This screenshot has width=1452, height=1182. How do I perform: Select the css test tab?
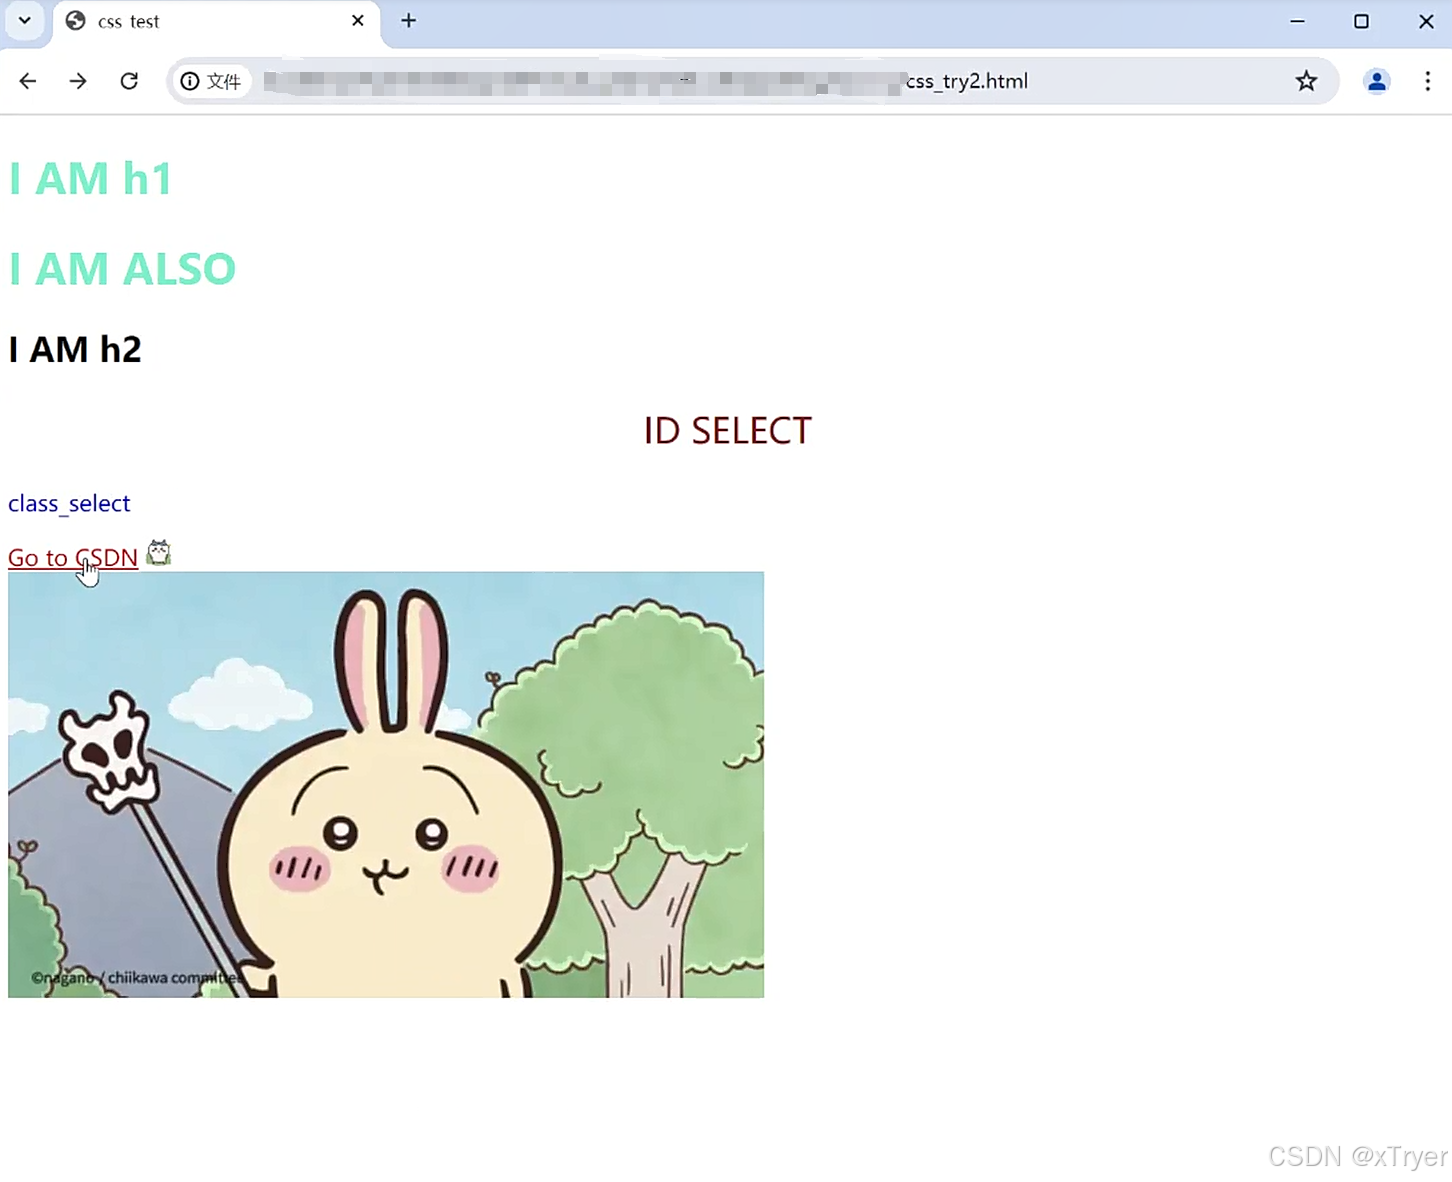tap(217, 22)
